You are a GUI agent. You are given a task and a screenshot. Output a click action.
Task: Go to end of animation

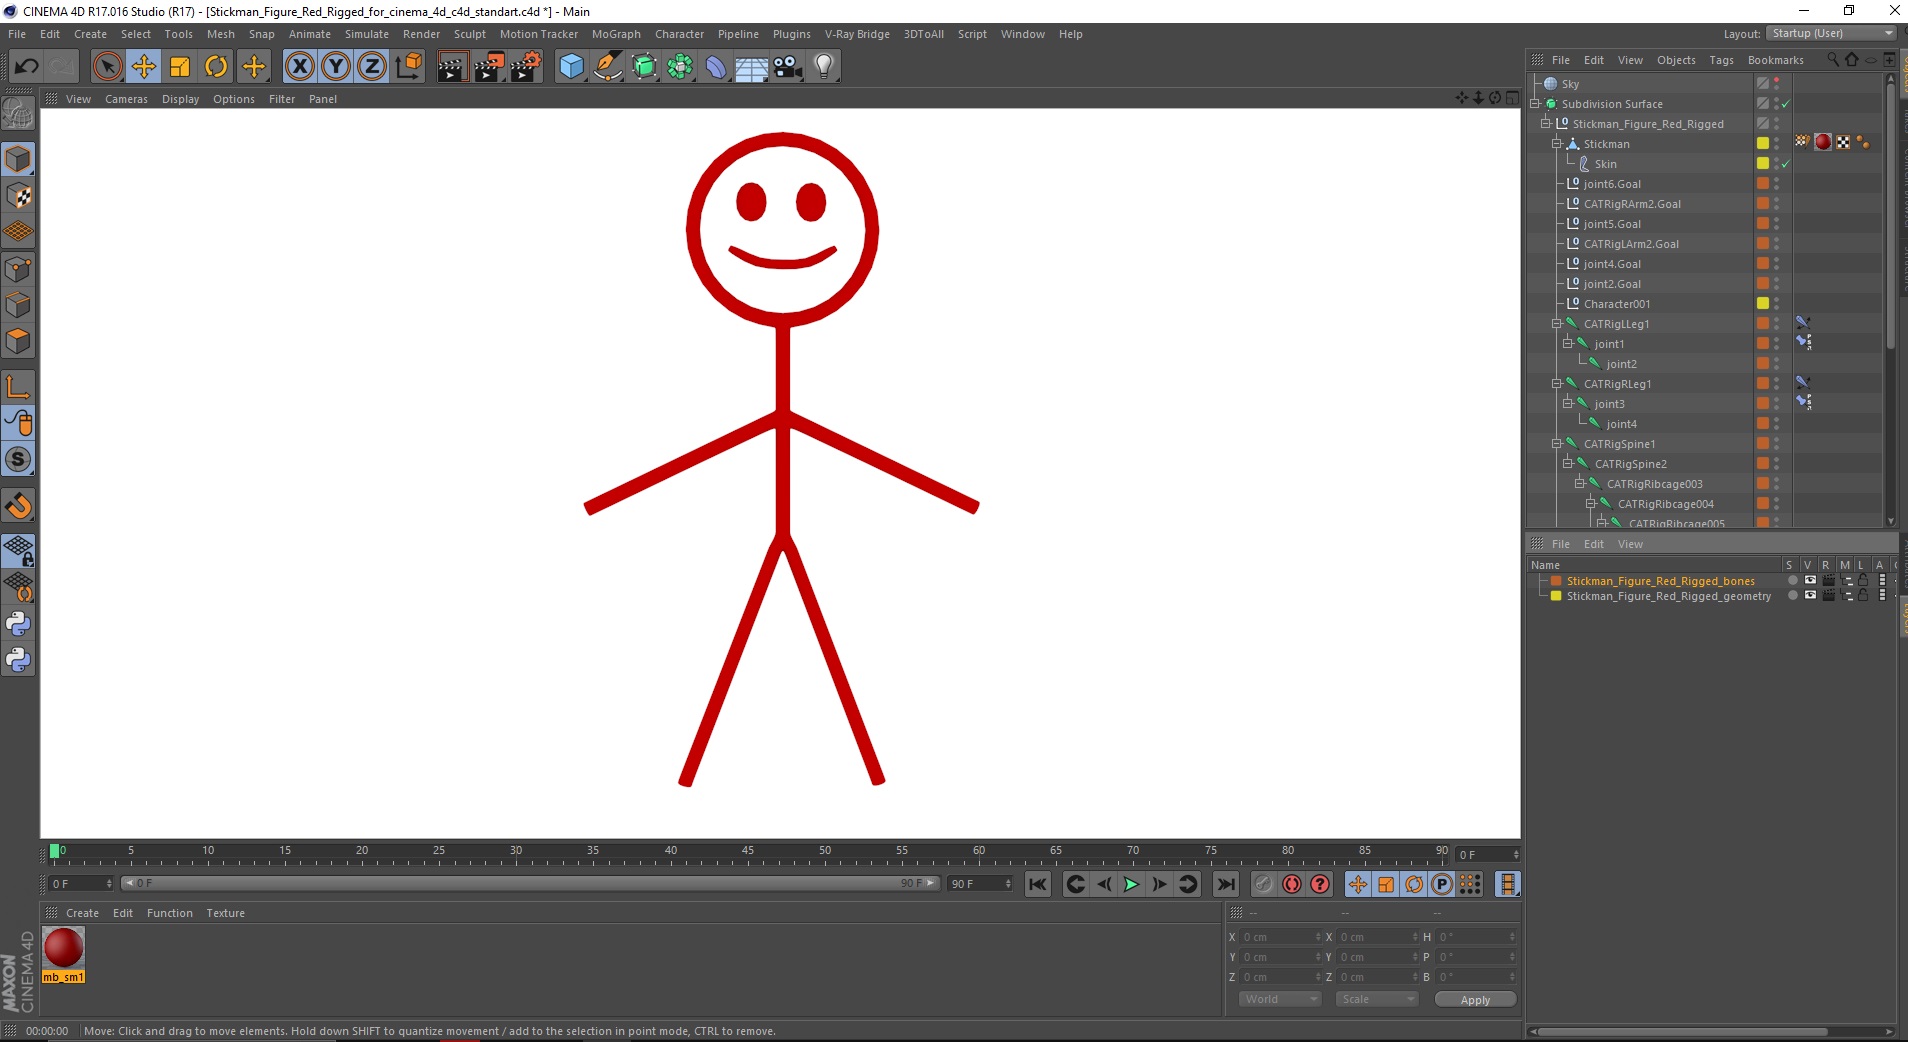tap(1225, 884)
